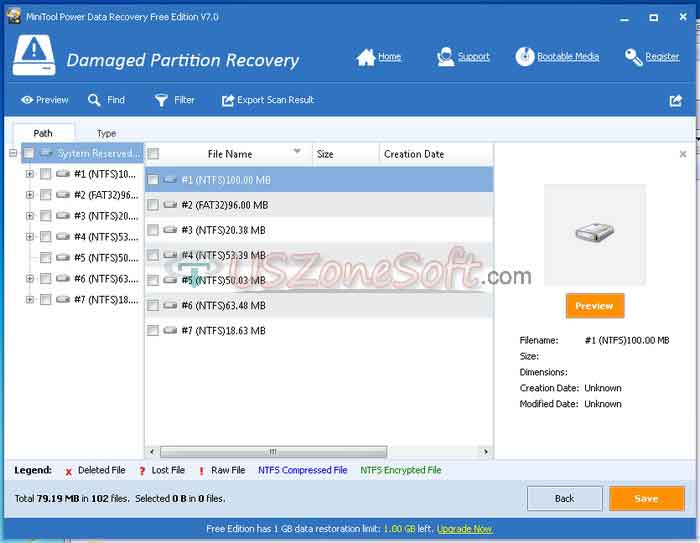Click the Export Scan Result icon

(x=228, y=100)
